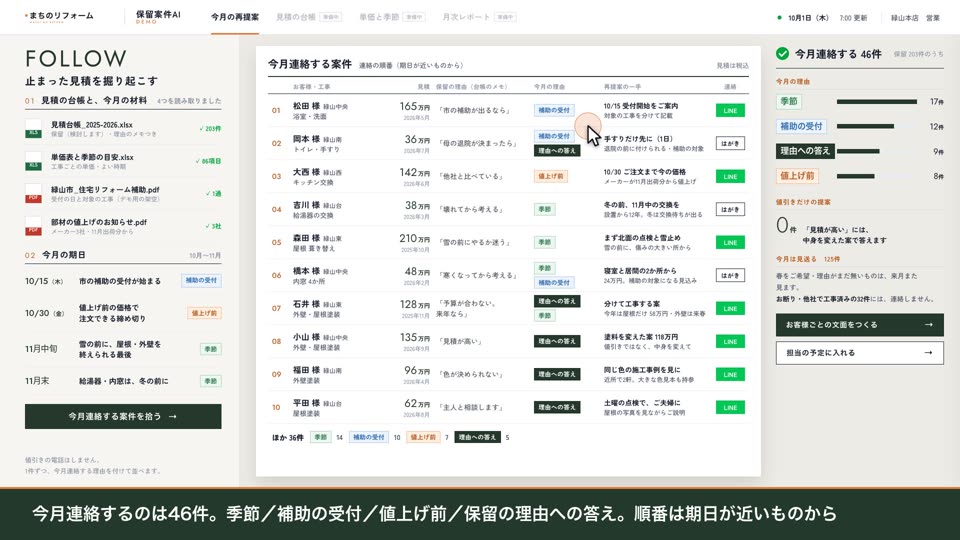Click the LINE button for 大西 様

(x=730, y=176)
